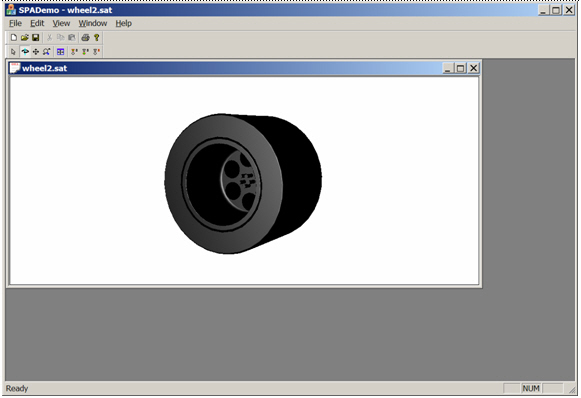
Task: Click the New document icon
Action: (x=14, y=37)
